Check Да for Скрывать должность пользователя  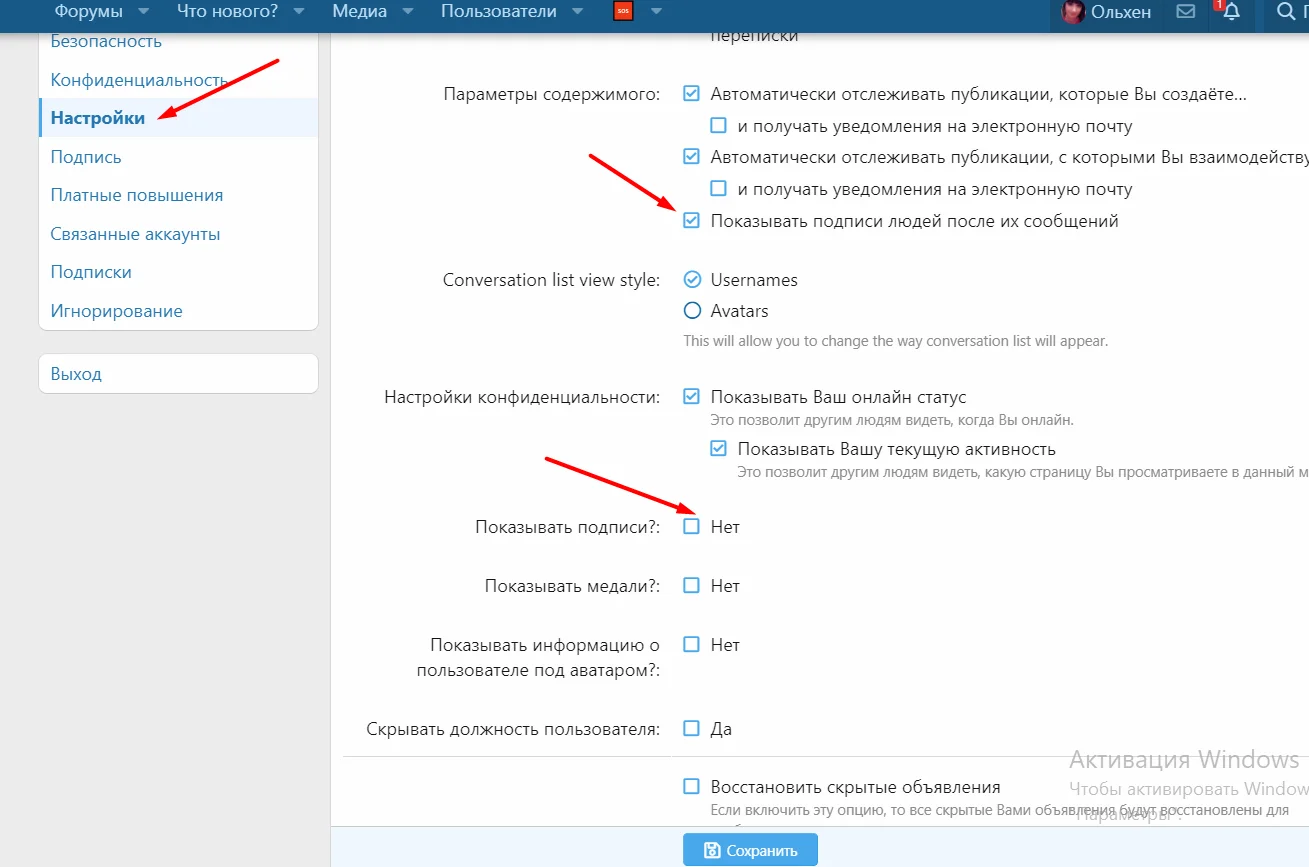point(691,728)
